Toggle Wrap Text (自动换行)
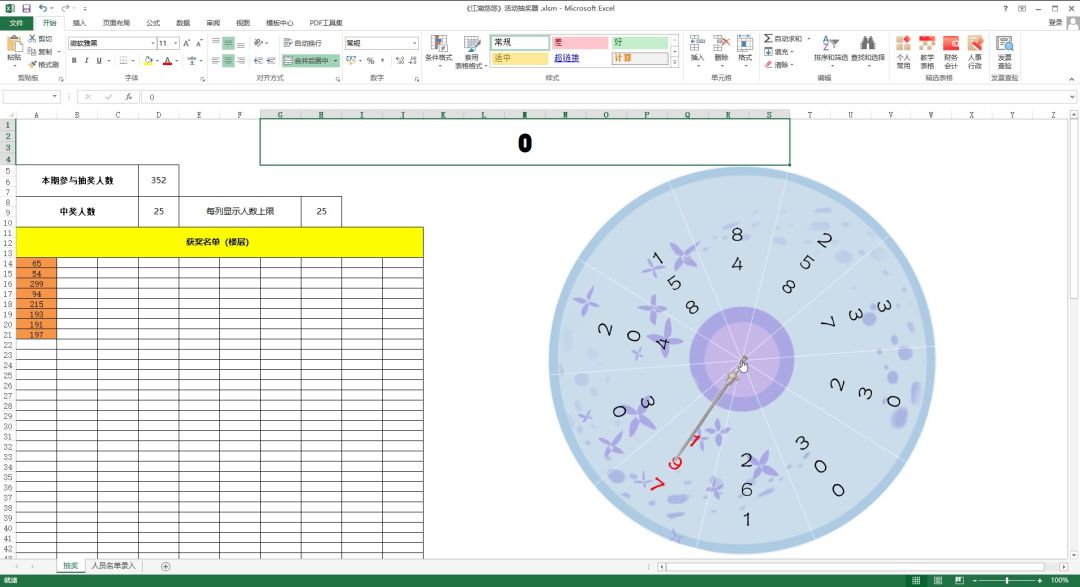Viewport: 1080px width, 587px height. pos(303,43)
